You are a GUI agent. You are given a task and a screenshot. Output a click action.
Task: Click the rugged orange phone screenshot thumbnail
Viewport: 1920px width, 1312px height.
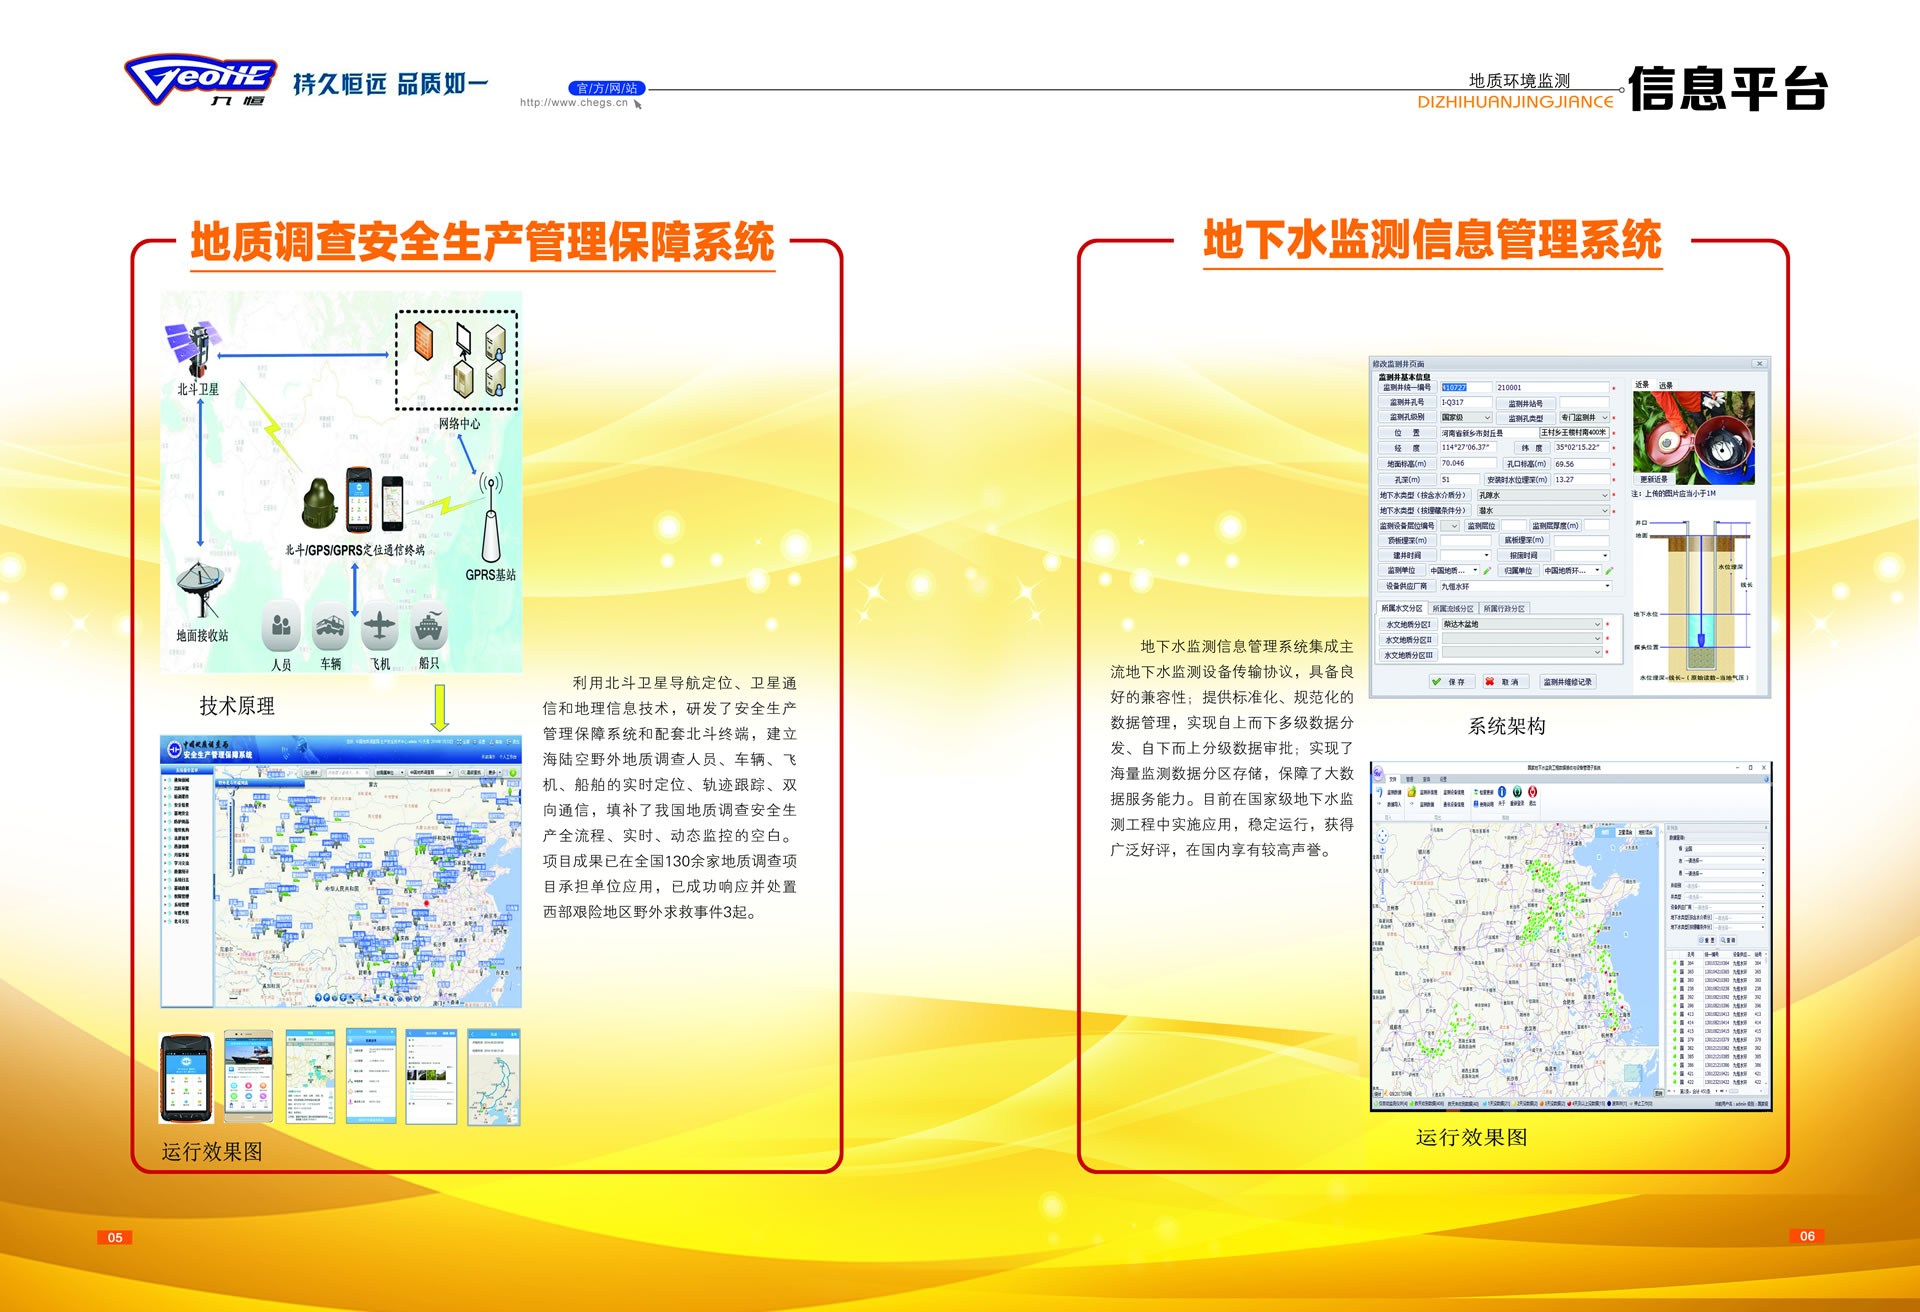[x=187, y=1078]
